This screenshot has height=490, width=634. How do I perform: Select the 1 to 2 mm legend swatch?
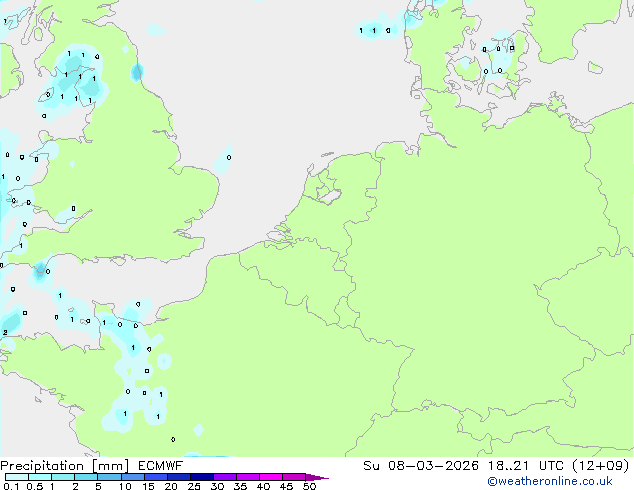63,477
